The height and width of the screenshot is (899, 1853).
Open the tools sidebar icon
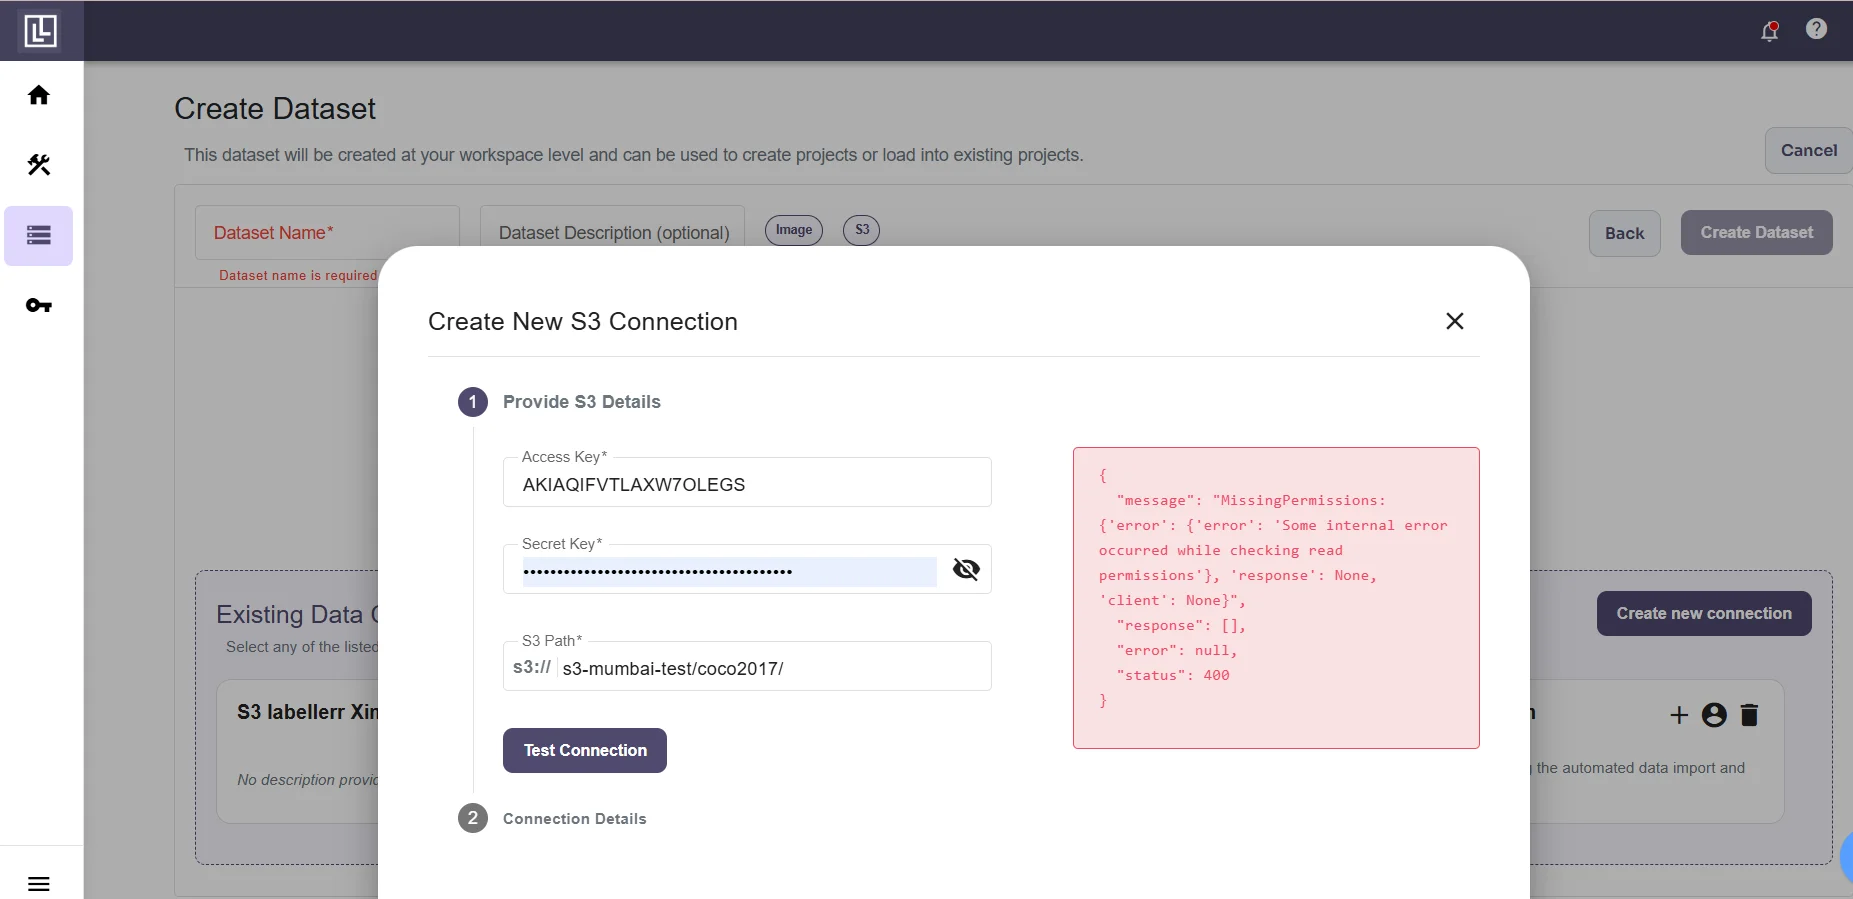point(39,165)
